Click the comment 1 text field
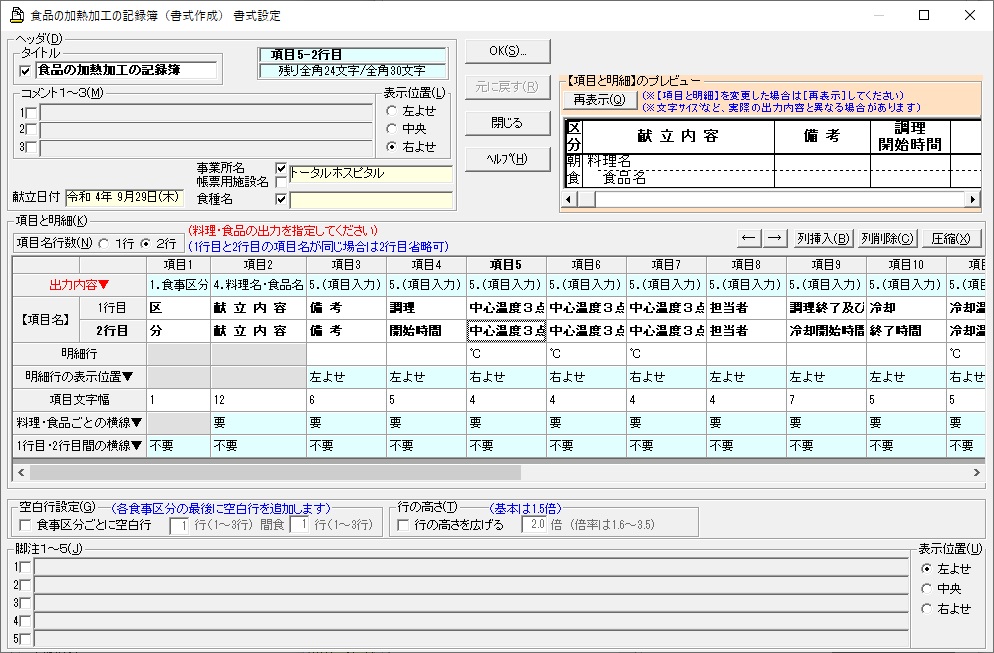Image resolution: width=994 pixels, height=653 pixels. (x=206, y=113)
